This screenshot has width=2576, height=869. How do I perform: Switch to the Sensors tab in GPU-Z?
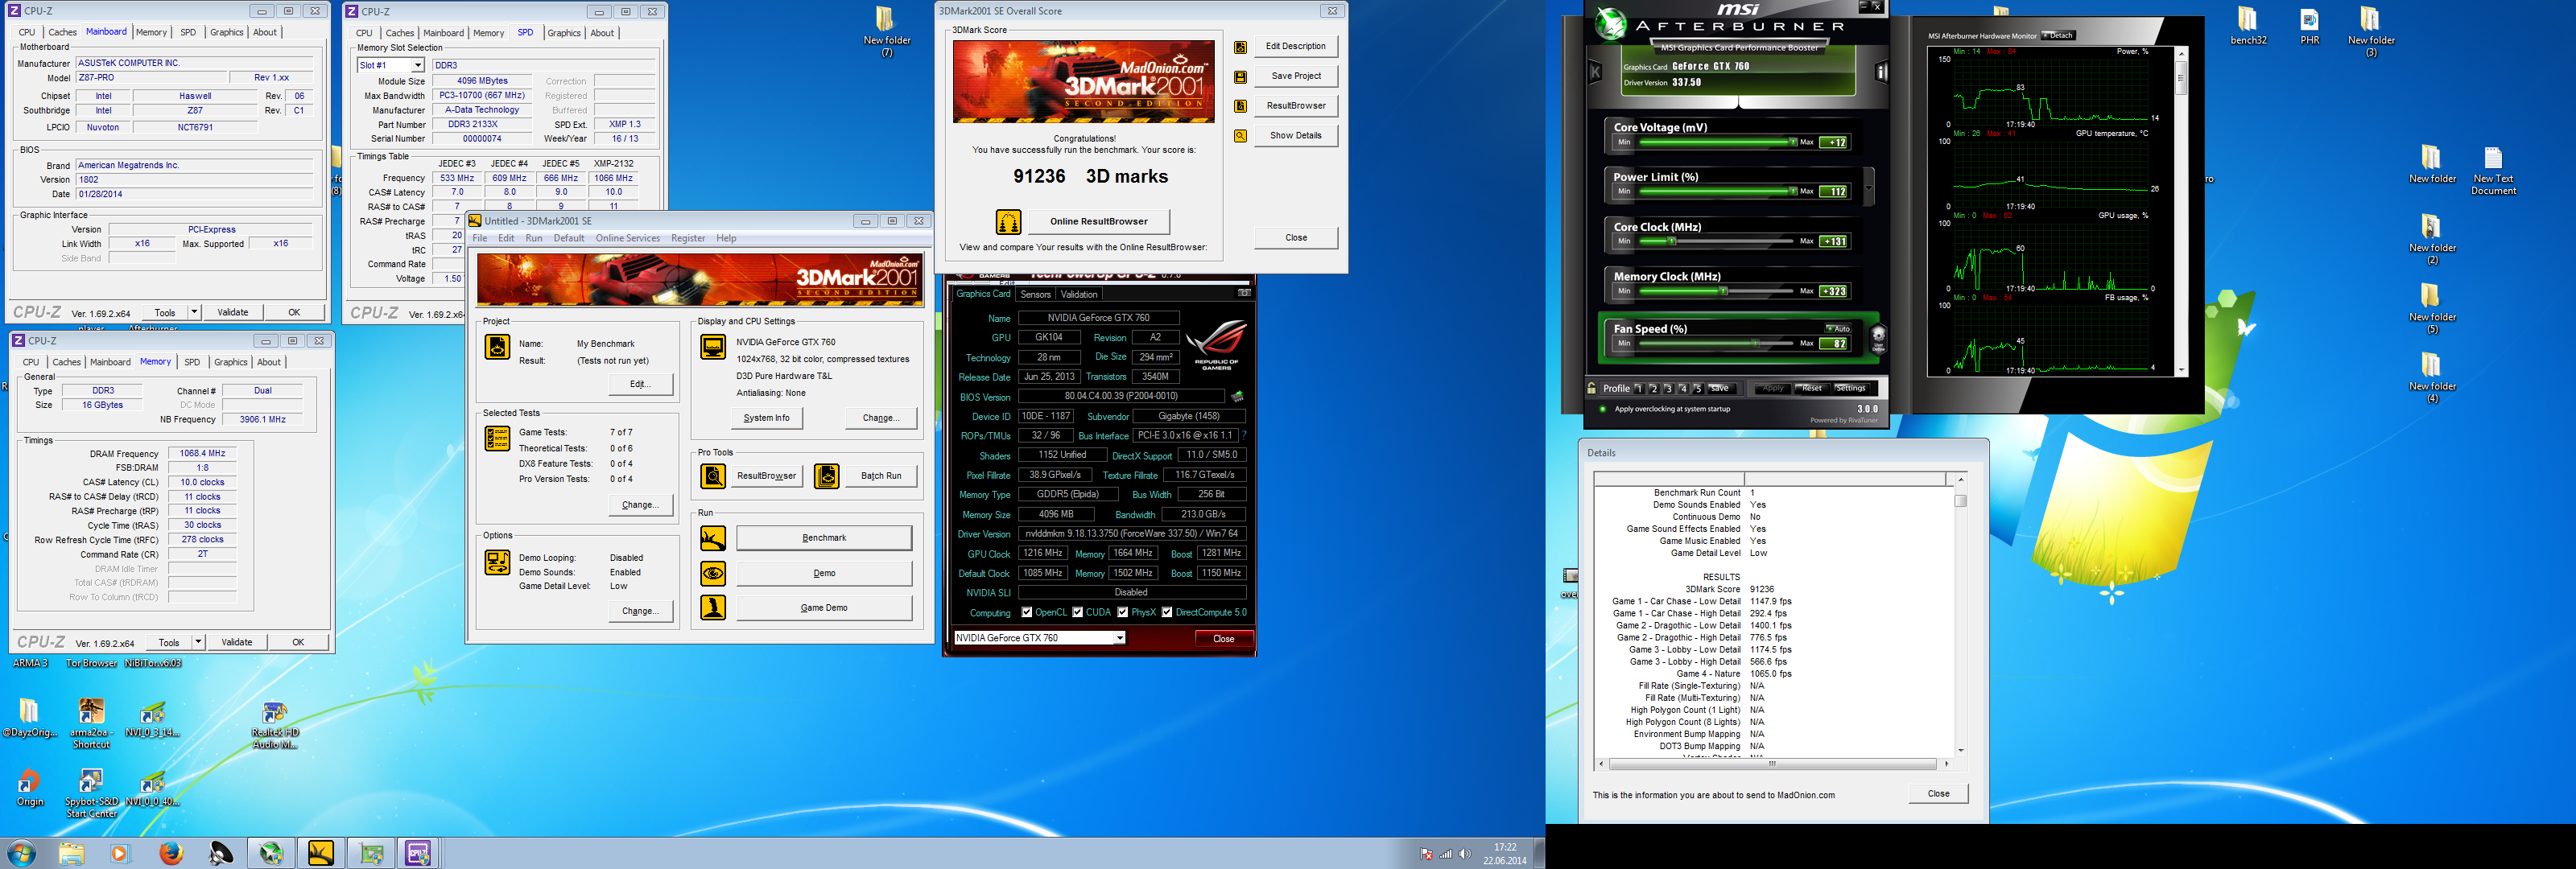pyautogui.click(x=1036, y=294)
